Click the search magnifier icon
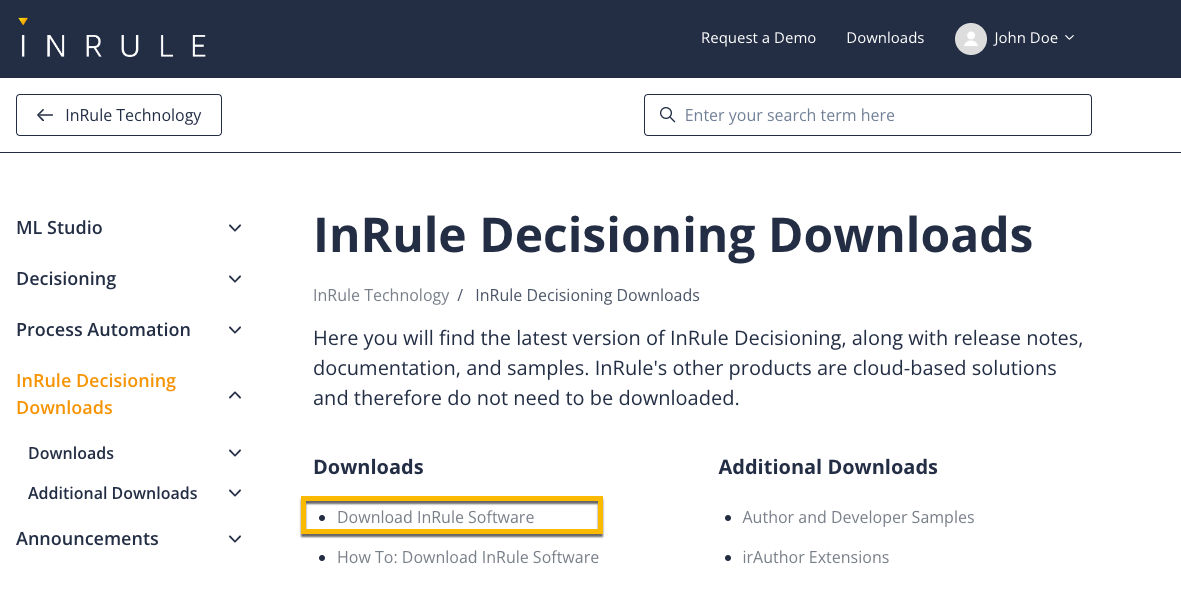1181x598 pixels. click(667, 114)
